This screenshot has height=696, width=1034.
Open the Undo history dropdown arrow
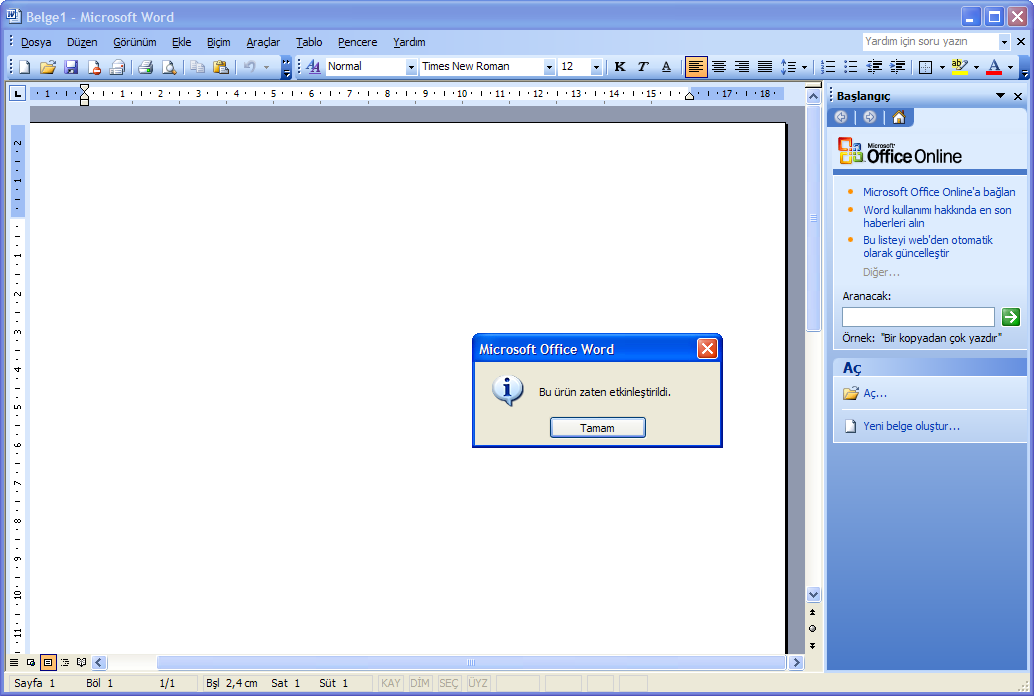tap(266, 67)
